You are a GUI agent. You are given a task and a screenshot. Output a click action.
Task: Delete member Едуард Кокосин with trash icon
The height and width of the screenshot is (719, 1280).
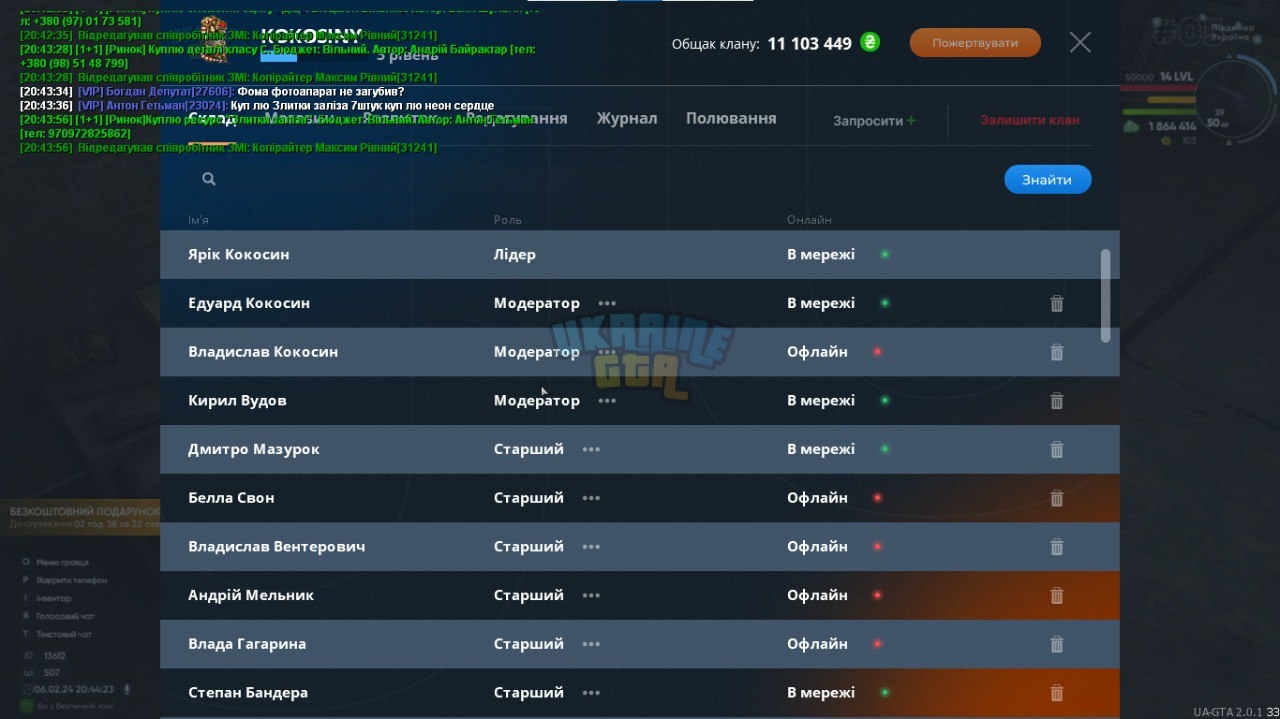tap(1056, 303)
